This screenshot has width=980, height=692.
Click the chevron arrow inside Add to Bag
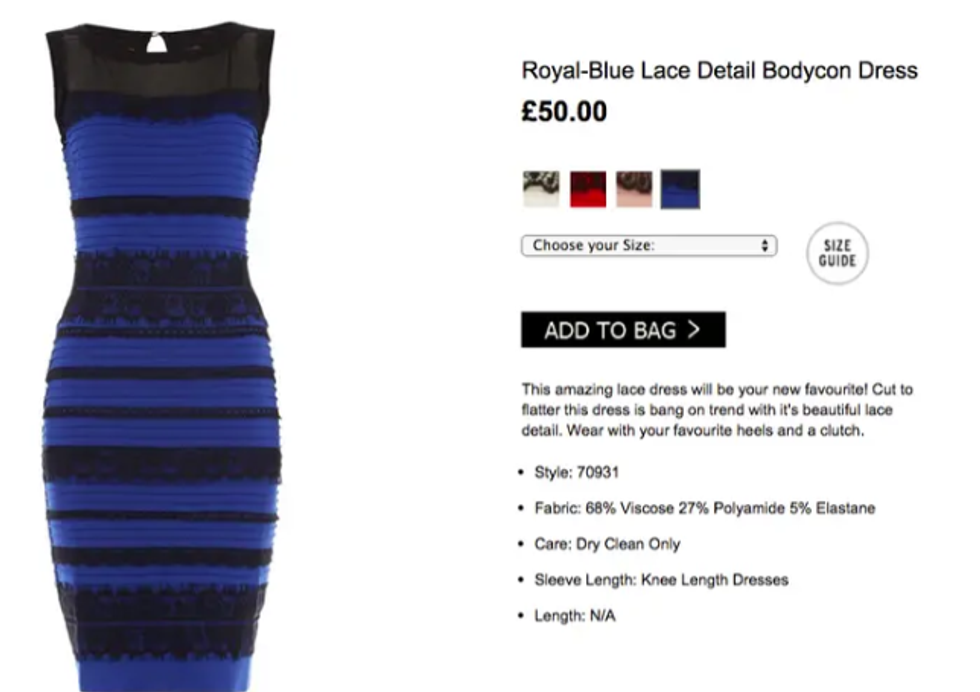(x=694, y=329)
